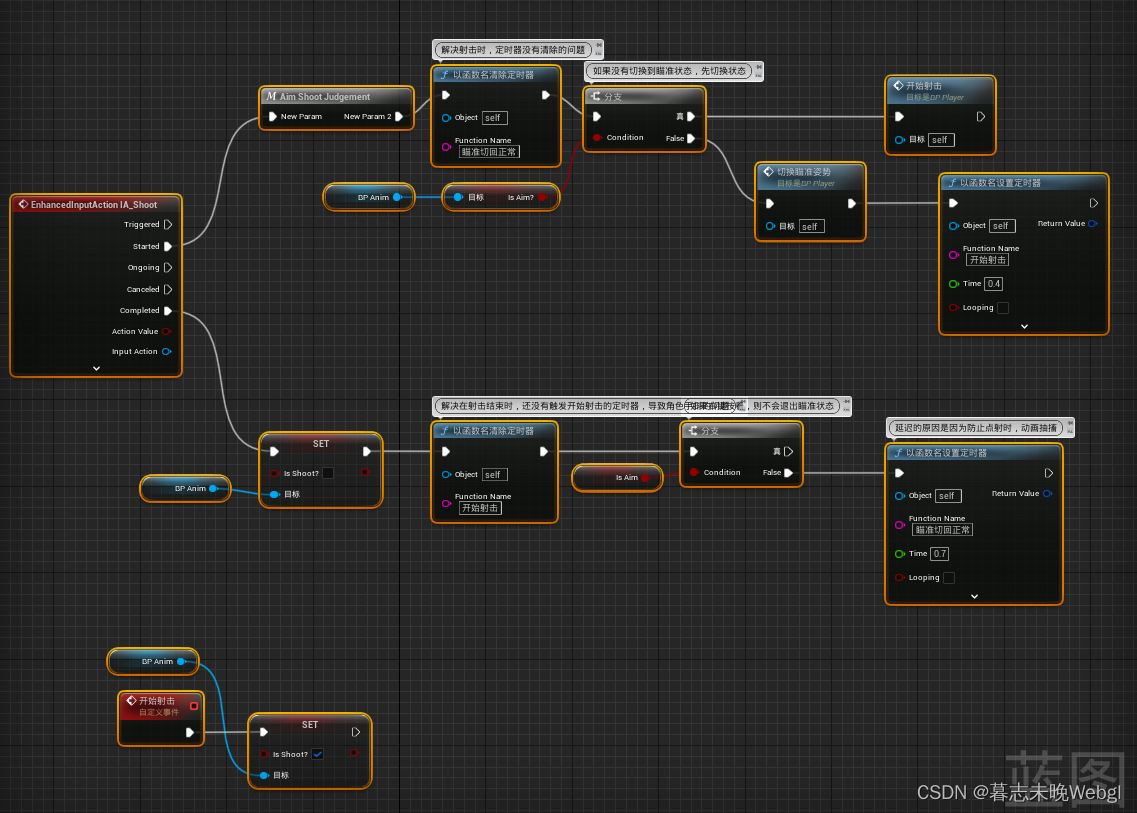The width and height of the screenshot is (1137, 813).
Task: Click the False exec pin on the branch feeding 切换瞄准姿势
Action: click(690, 139)
